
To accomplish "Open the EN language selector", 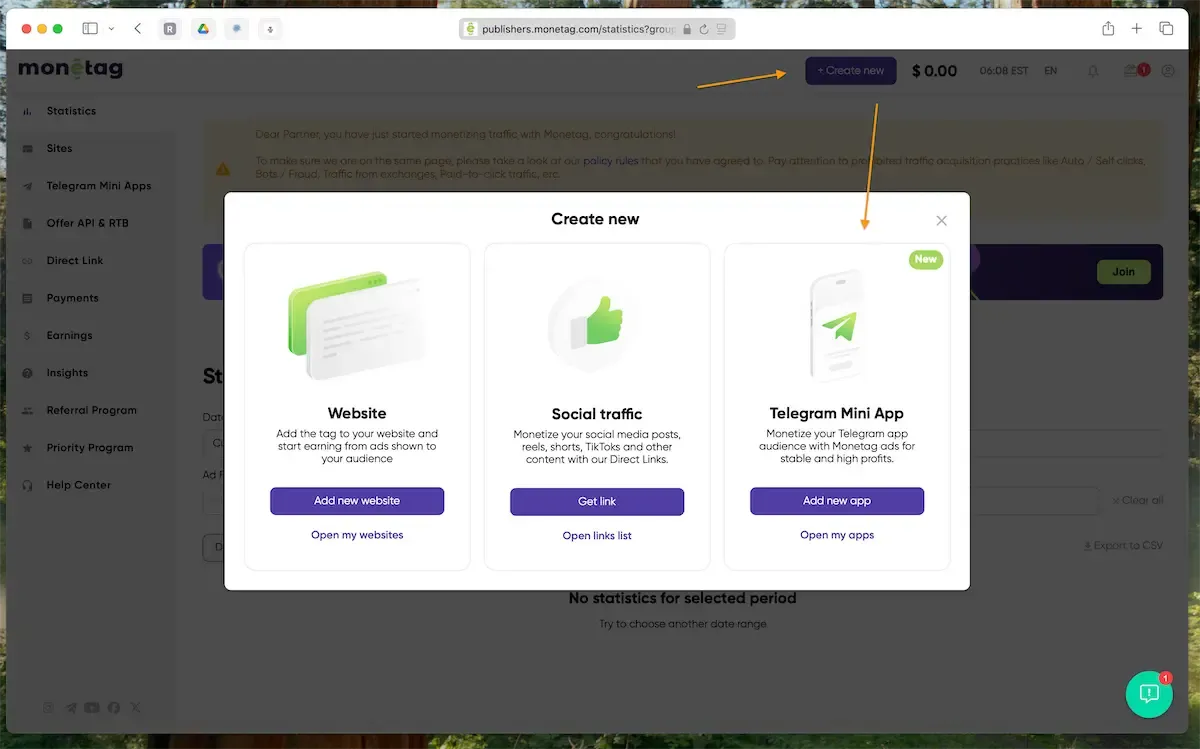I will click(x=1050, y=71).
